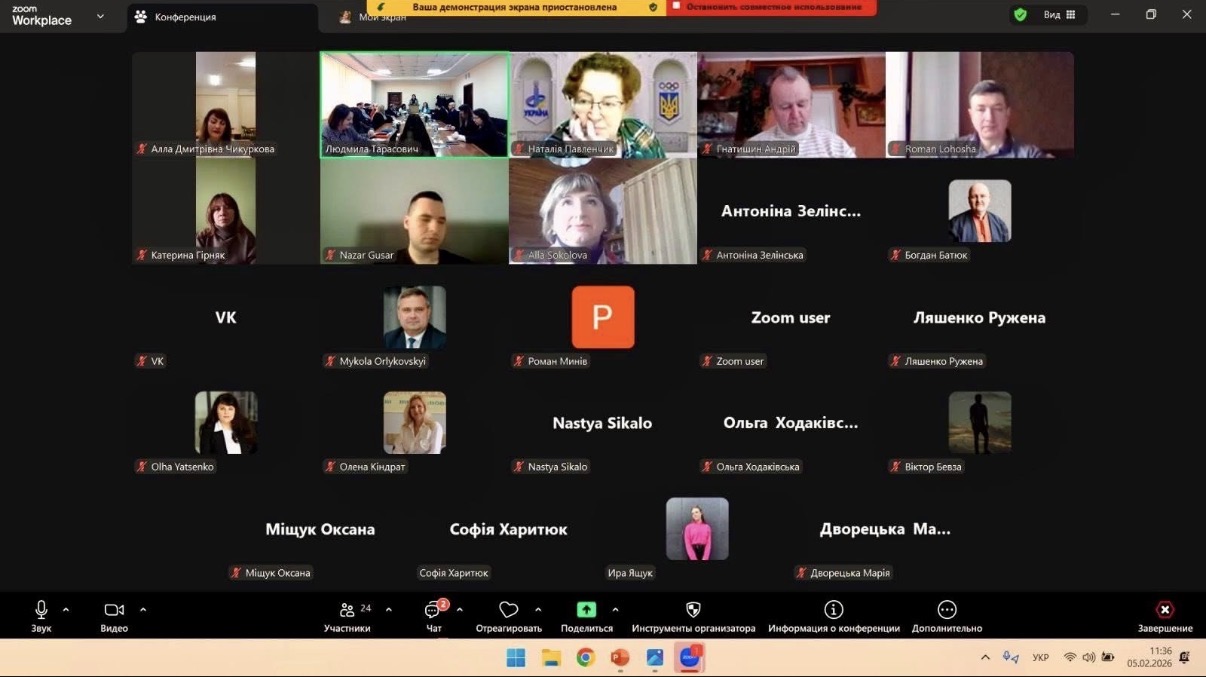Toggle camera with Видео button
Image resolution: width=1206 pixels, height=677 pixels.
114,611
